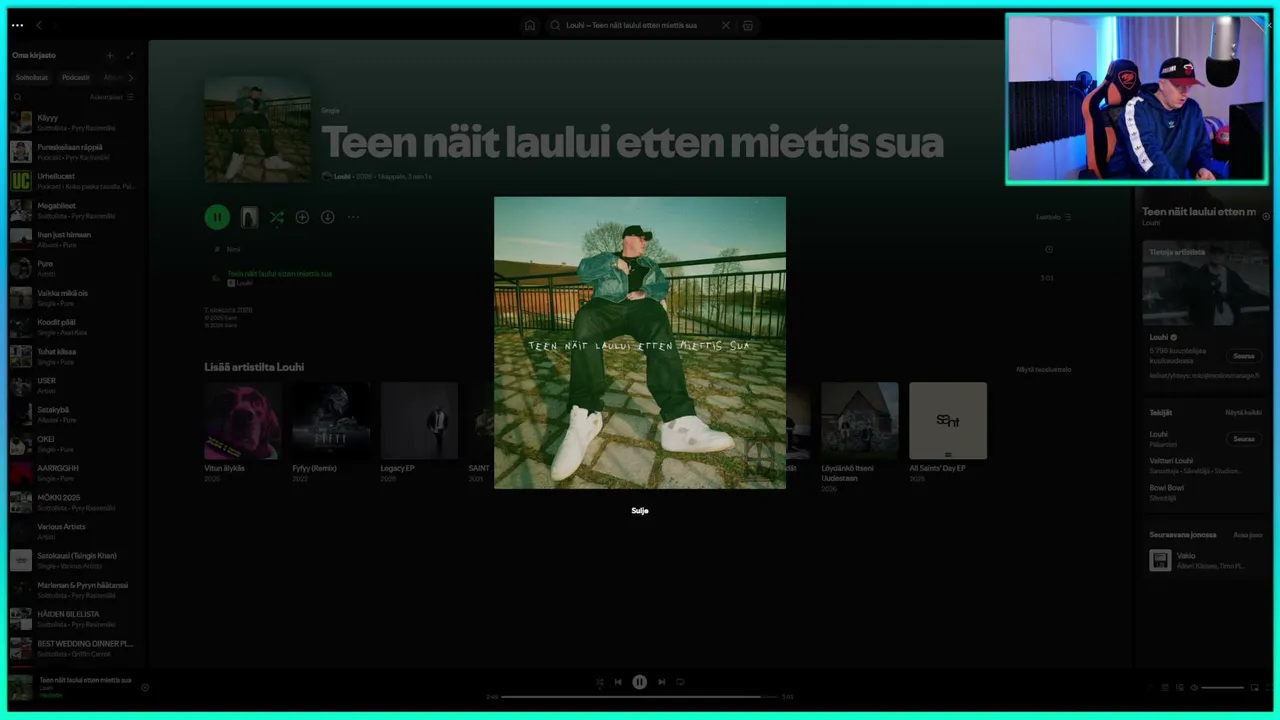The width and height of the screenshot is (1280, 720).
Task: Open the Legacy EP album card
Action: pos(419,433)
